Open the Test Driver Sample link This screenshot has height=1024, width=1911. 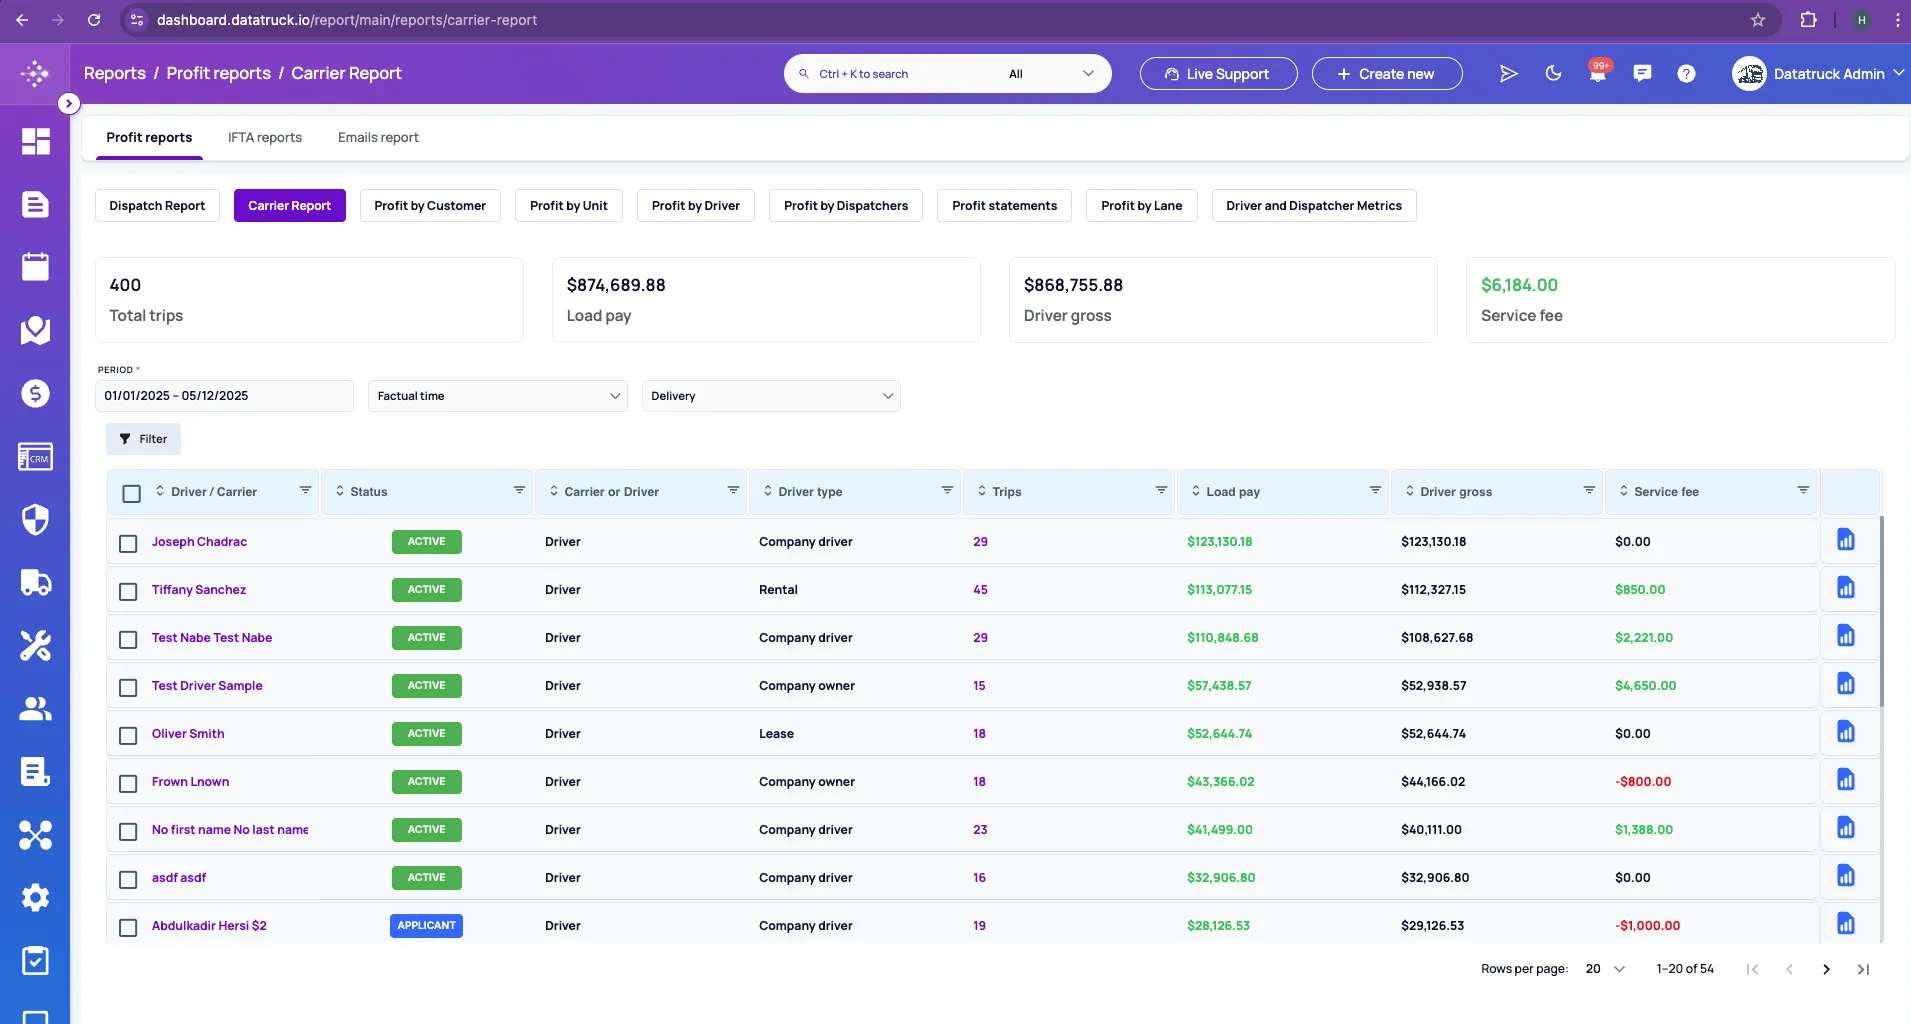[x=207, y=686]
